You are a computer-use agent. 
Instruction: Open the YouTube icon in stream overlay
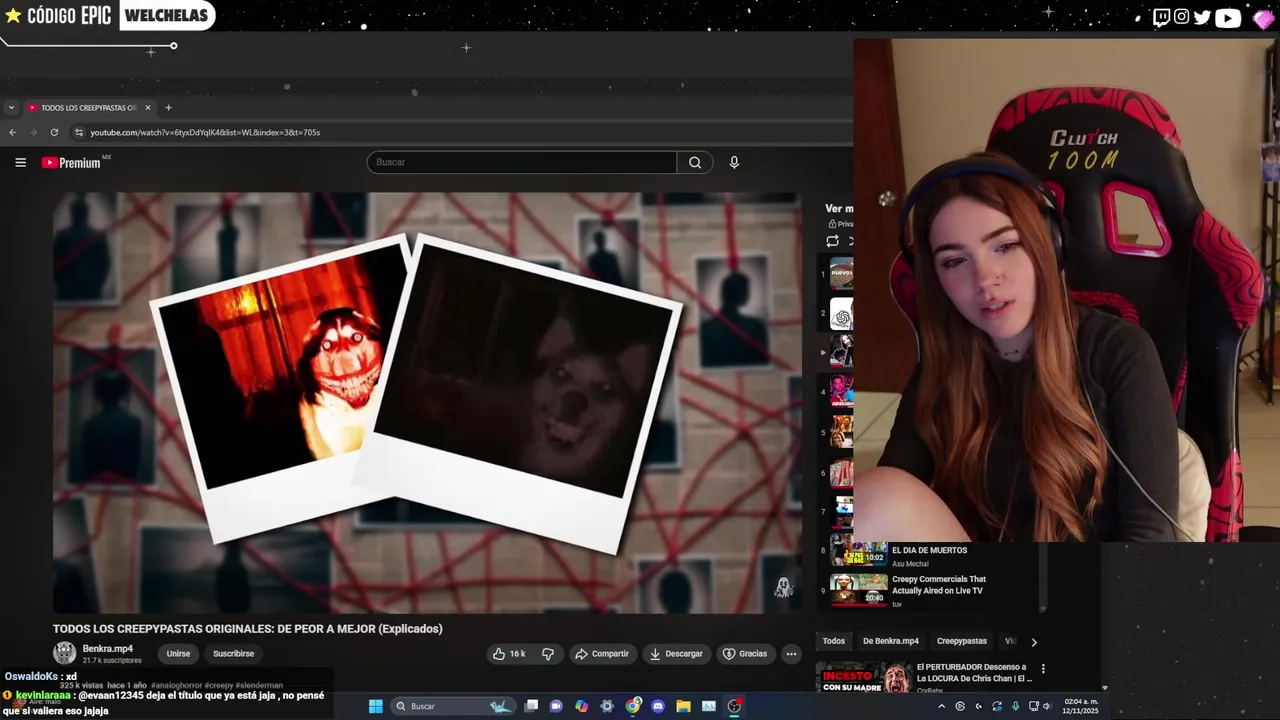pos(1228,17)
